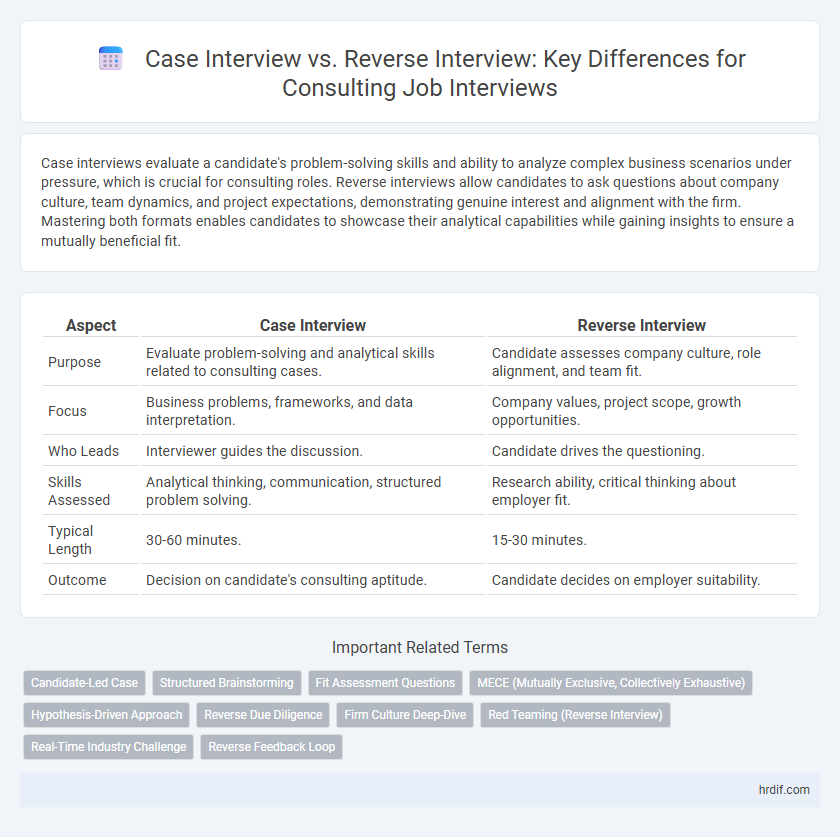Click 'Business problems, frameworks, and data interpretation' cell
Screen dimensions: 840x837
coord(313,411)
